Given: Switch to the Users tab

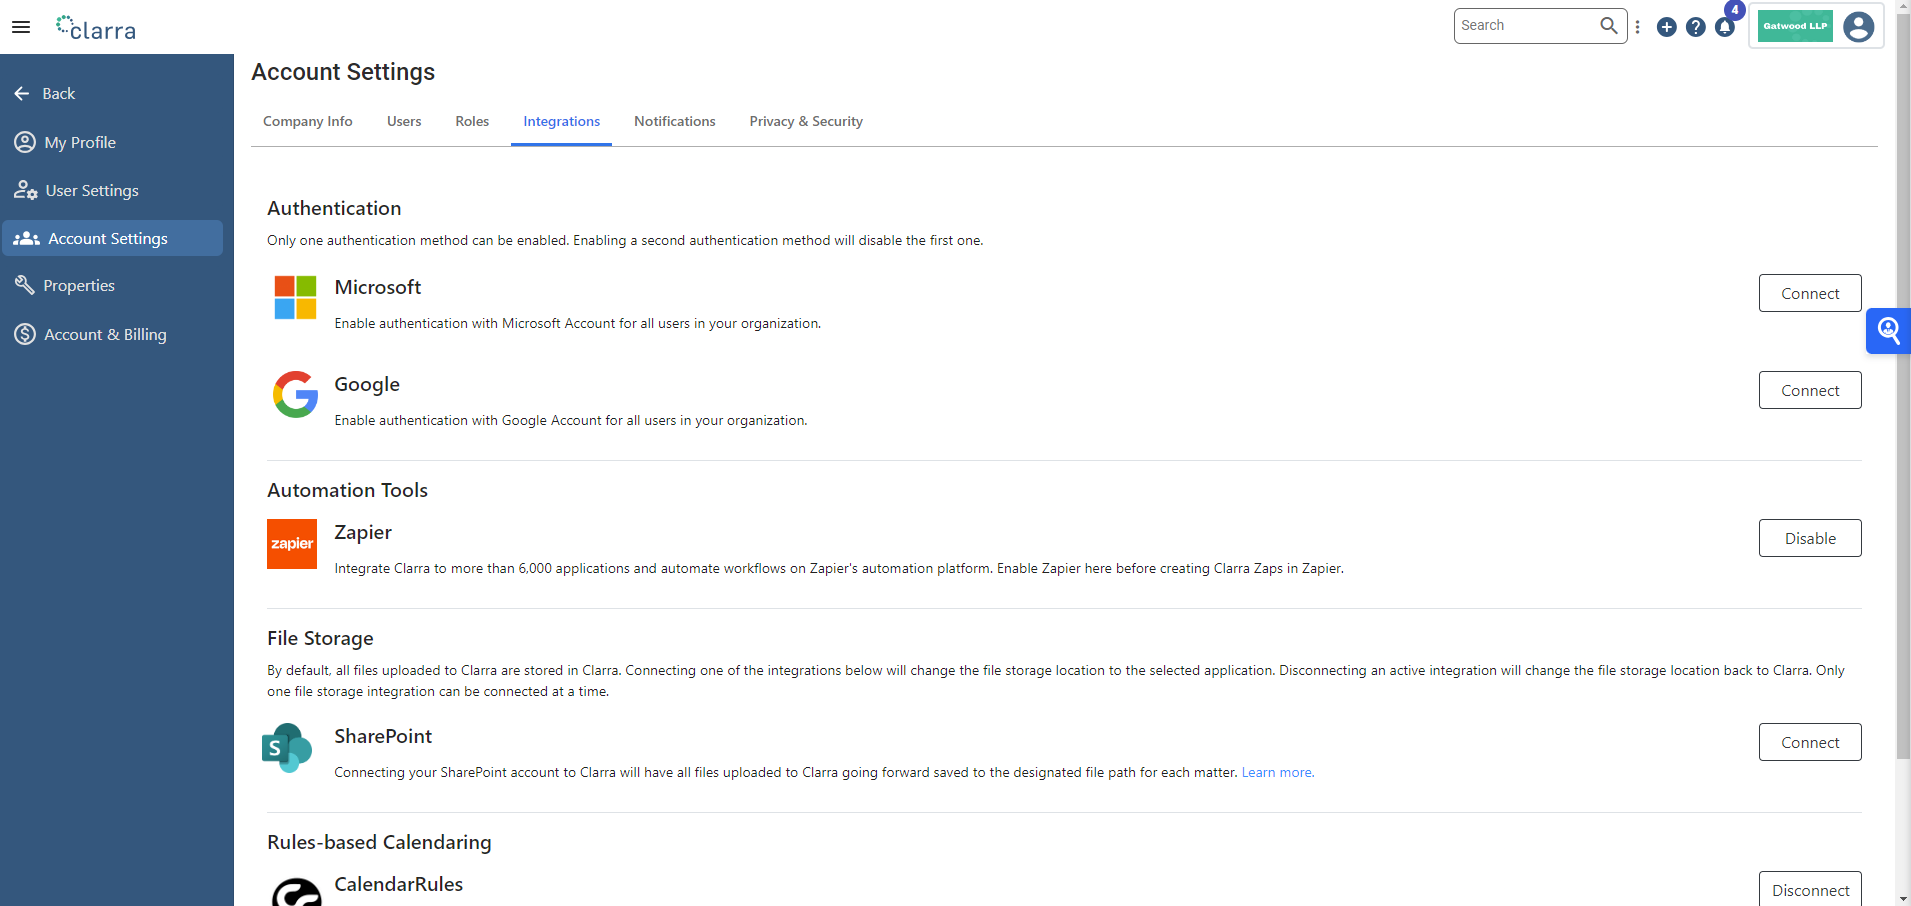Looking at the screenshot, I should pyautogui.click(x=404, y=122).
